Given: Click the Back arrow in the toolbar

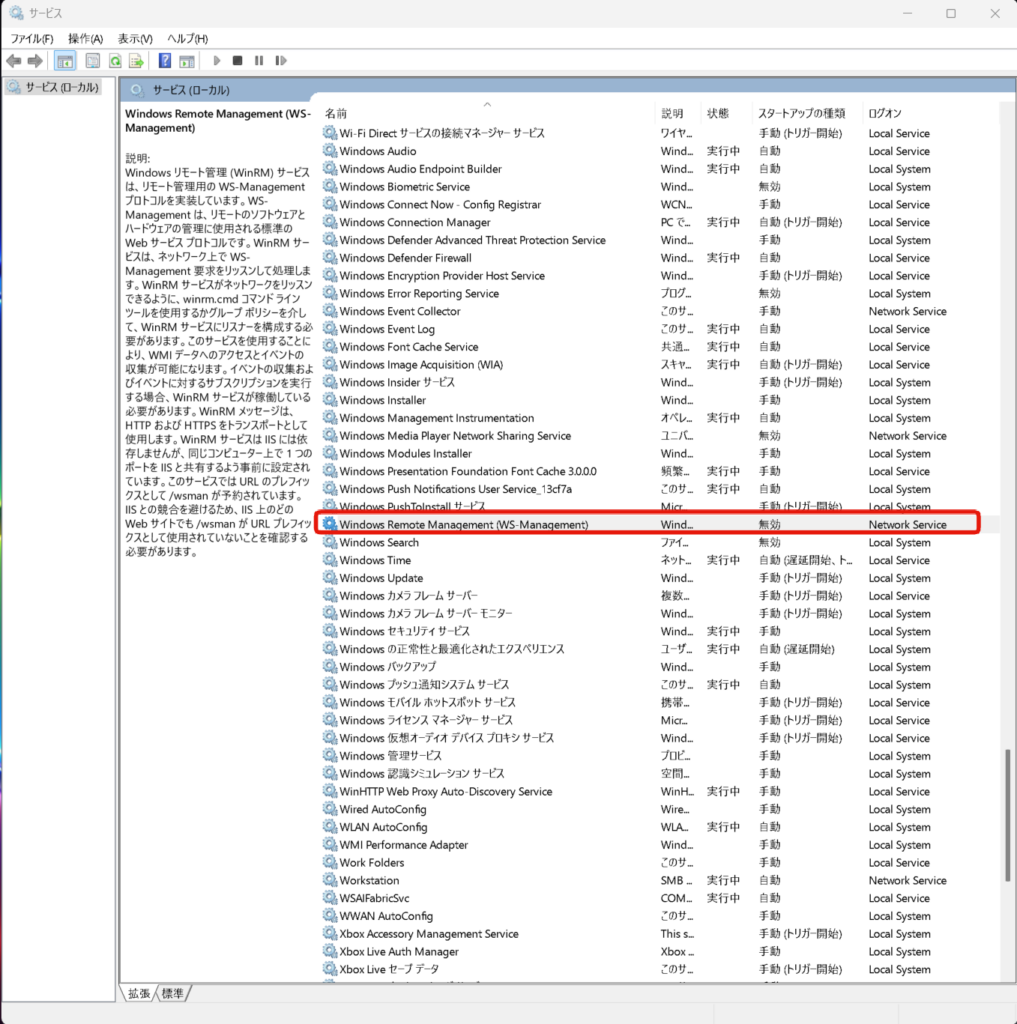Looking at the screenshot, I should tap(14, 61).
